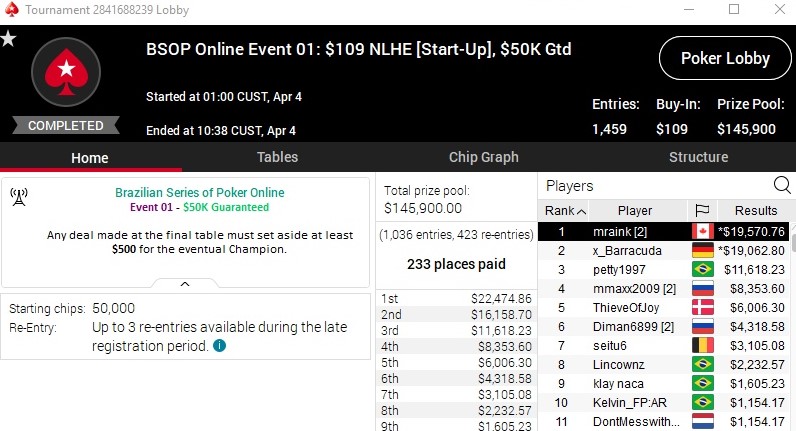Click the info icon beside re-entry text

pos(219,346)
